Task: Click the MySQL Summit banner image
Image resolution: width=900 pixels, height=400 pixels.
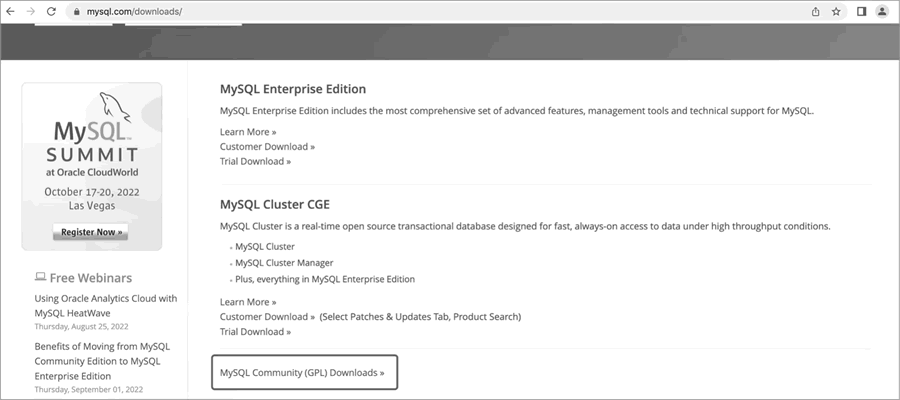Action: (x=92, y=166)
